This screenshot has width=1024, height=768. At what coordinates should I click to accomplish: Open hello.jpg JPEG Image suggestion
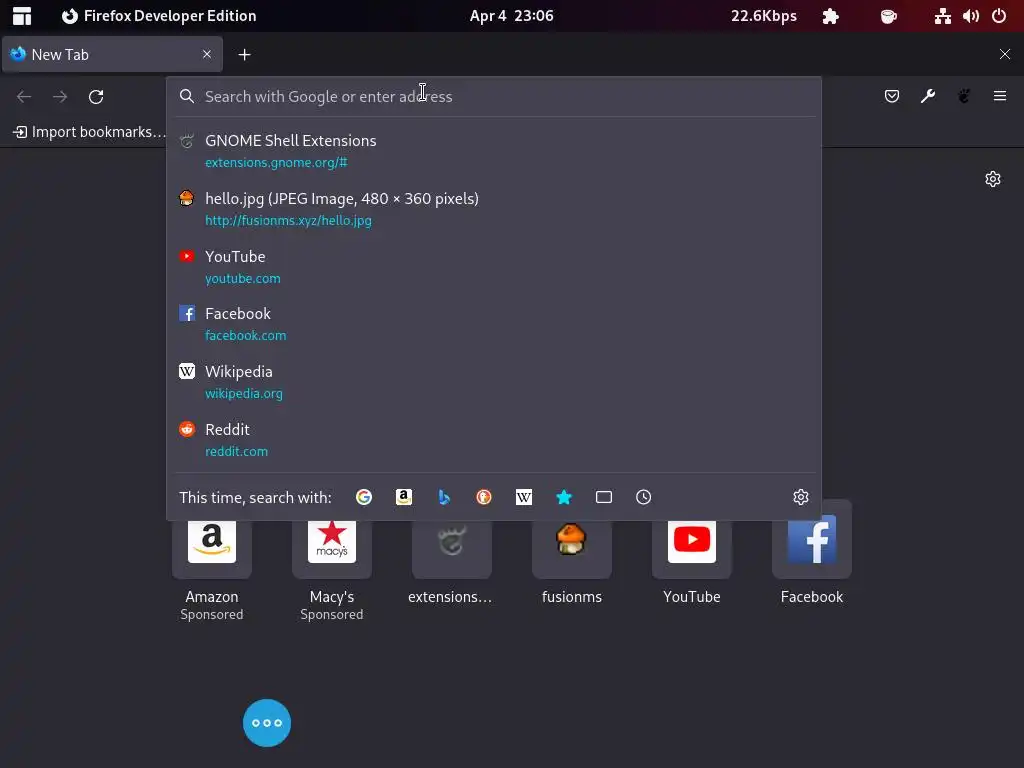(494, 209)
